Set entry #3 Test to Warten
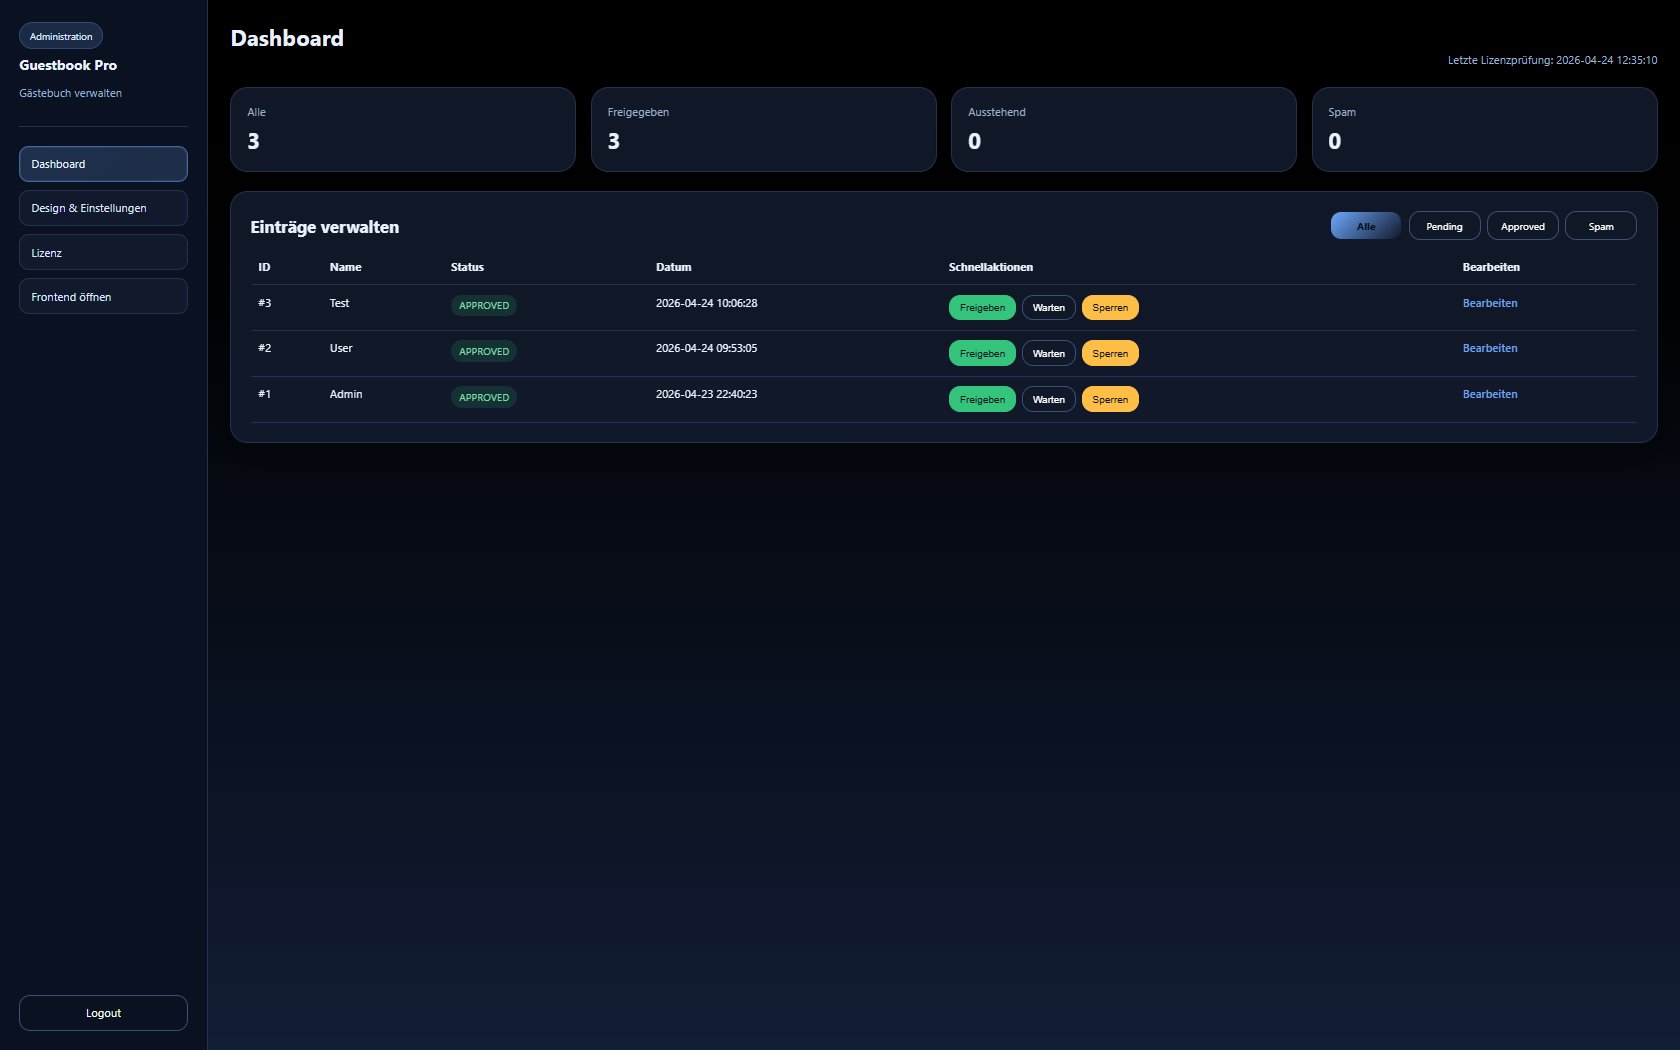1680x1050 pixels. coord(1048,308)
